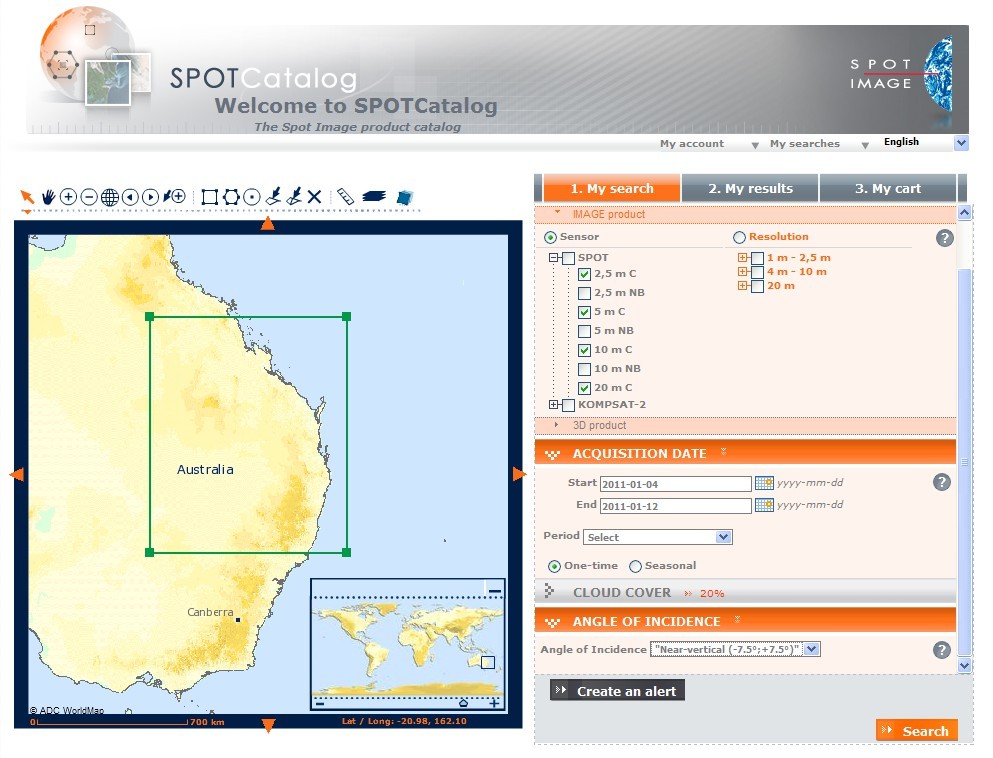Select the rectangle area drawing tool

pyautogui.click(x=210, y=197)
